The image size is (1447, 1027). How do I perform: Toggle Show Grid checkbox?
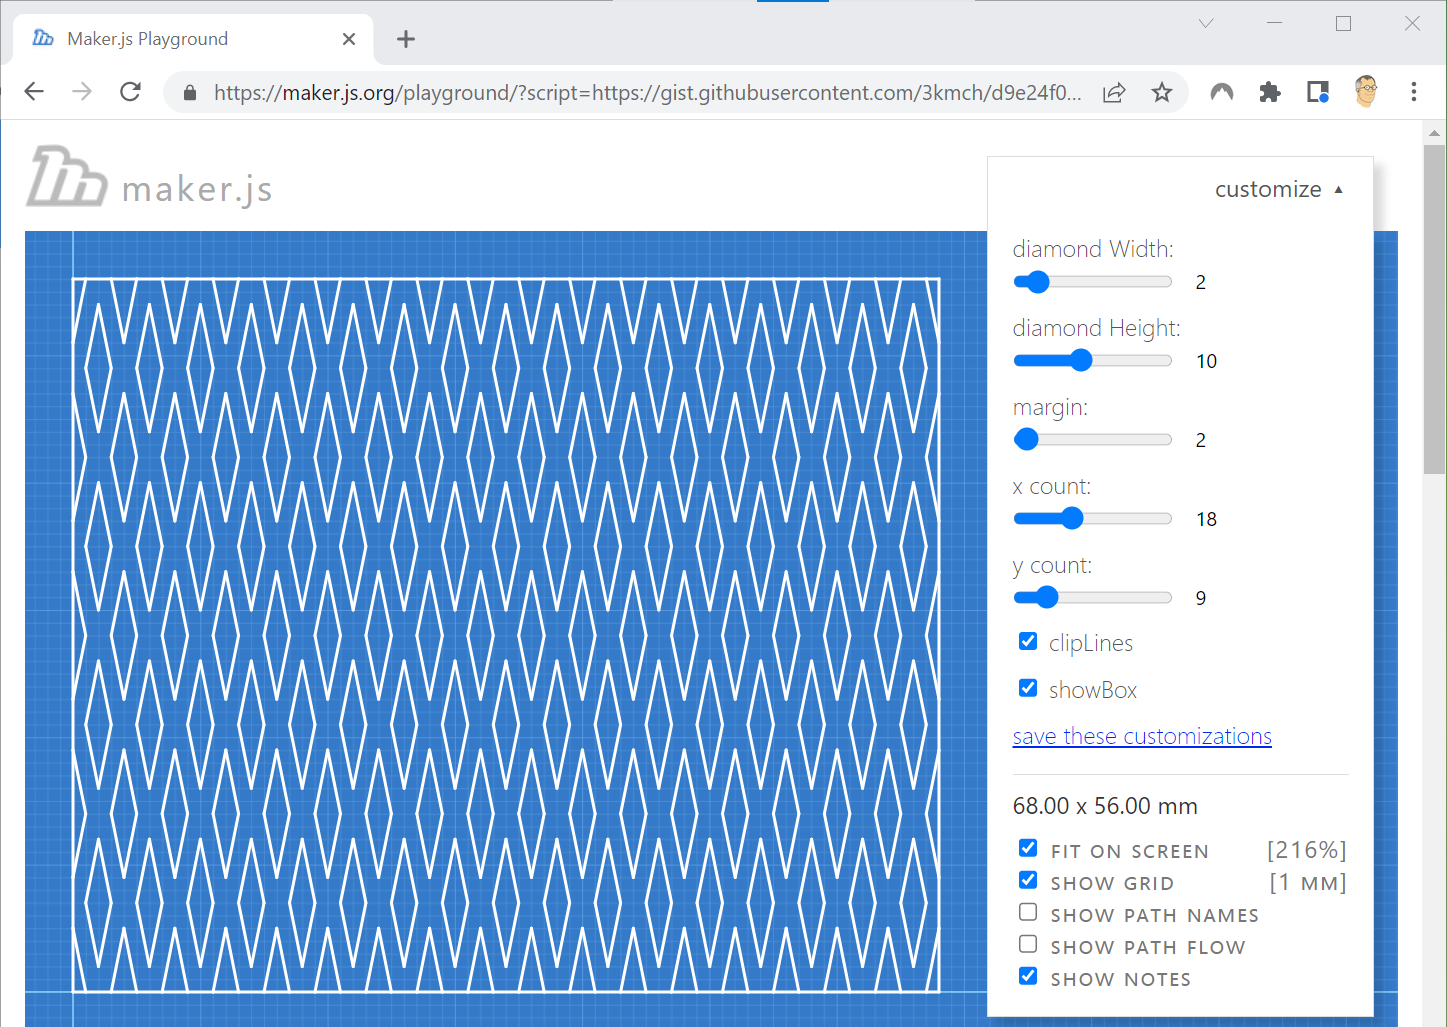[1028, 880]
